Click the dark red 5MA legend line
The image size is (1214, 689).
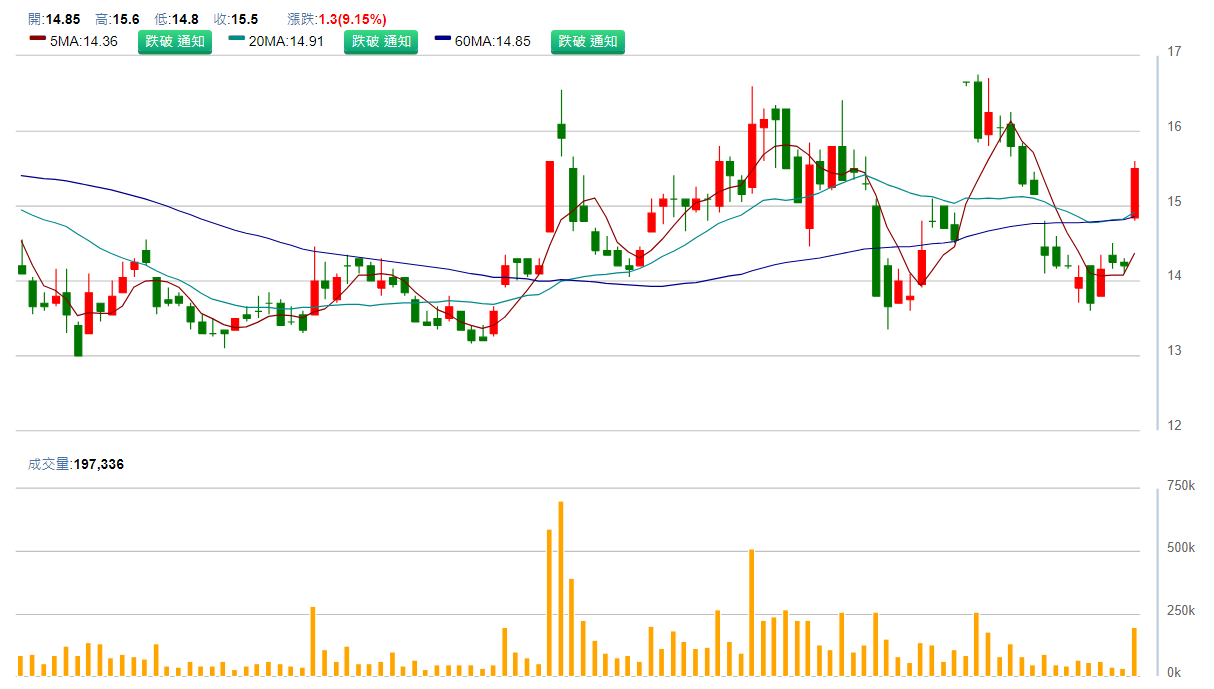(x=38, y=41)
